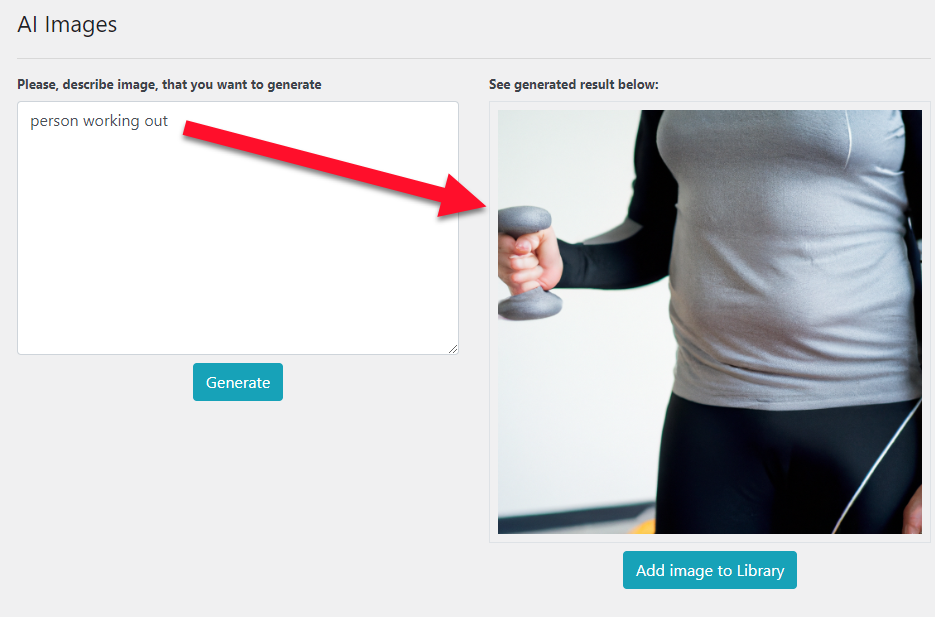The image size is (935, 617).
Task: Click the gray shirt in generated image
Action: click(x=787, y=256)
